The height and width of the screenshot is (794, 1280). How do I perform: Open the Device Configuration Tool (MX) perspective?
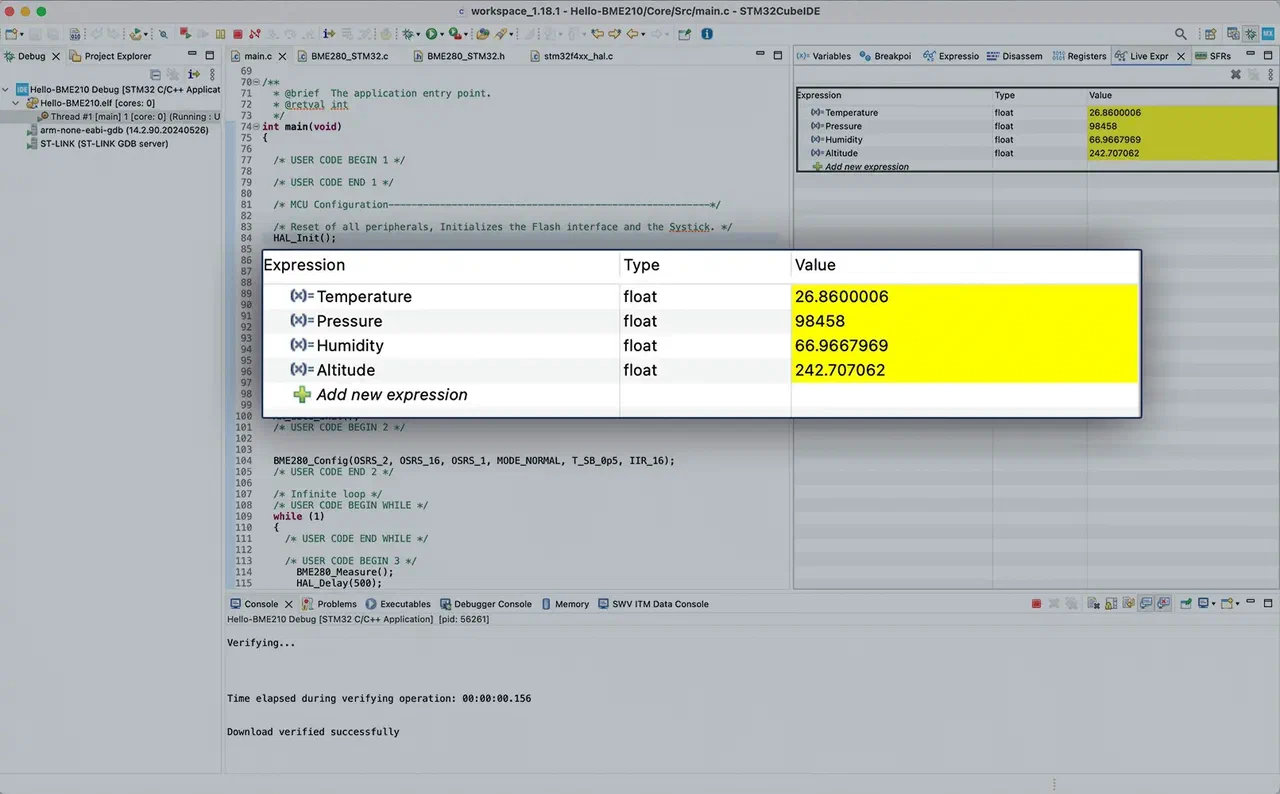(x=1268, y=34)
